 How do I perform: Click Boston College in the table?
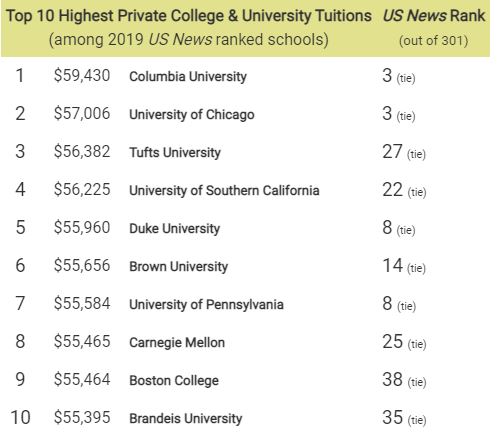point(174,381)
